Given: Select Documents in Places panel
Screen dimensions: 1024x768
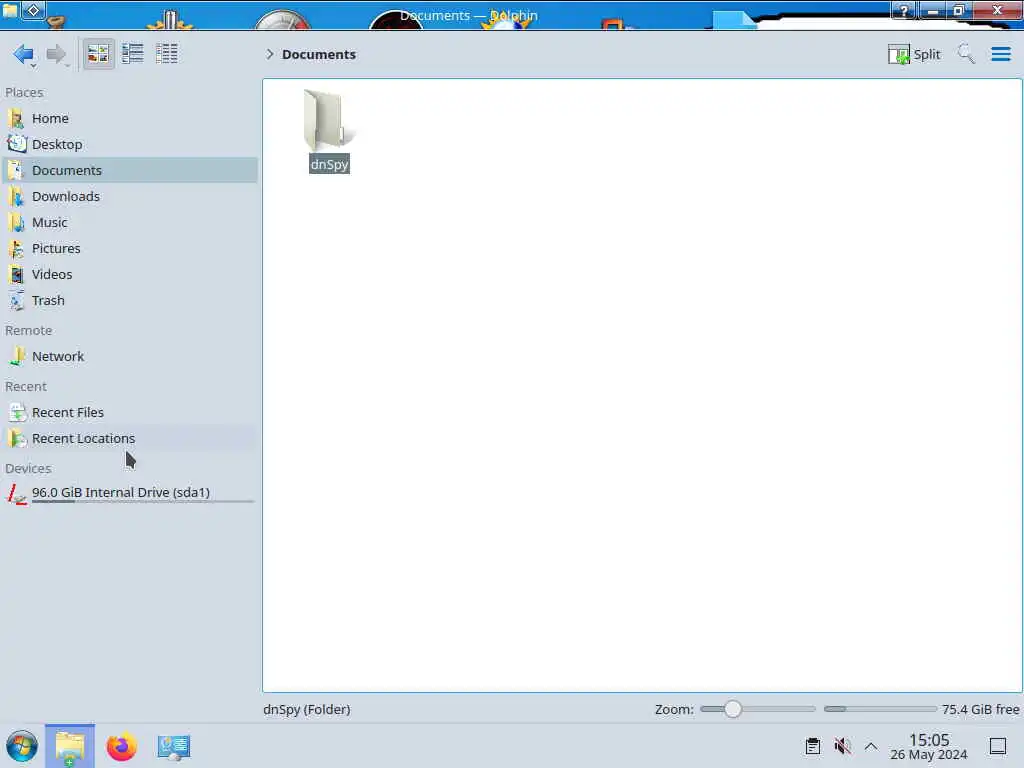Looking at the screenshot, I should pos(130,170).
